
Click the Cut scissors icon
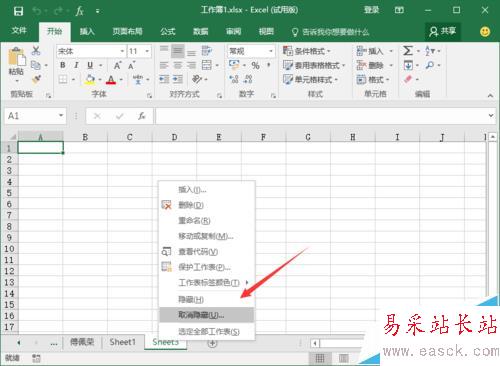tap(36, 51)
